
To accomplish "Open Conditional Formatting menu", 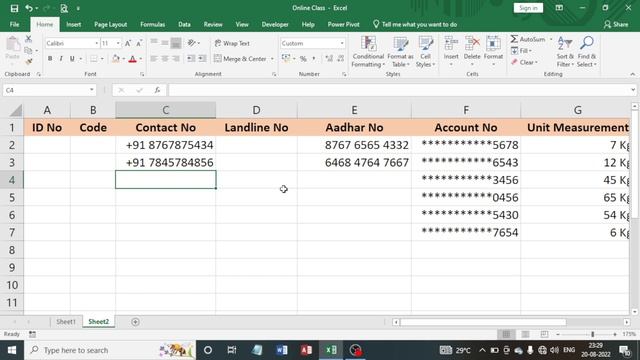I will (368, 52).
